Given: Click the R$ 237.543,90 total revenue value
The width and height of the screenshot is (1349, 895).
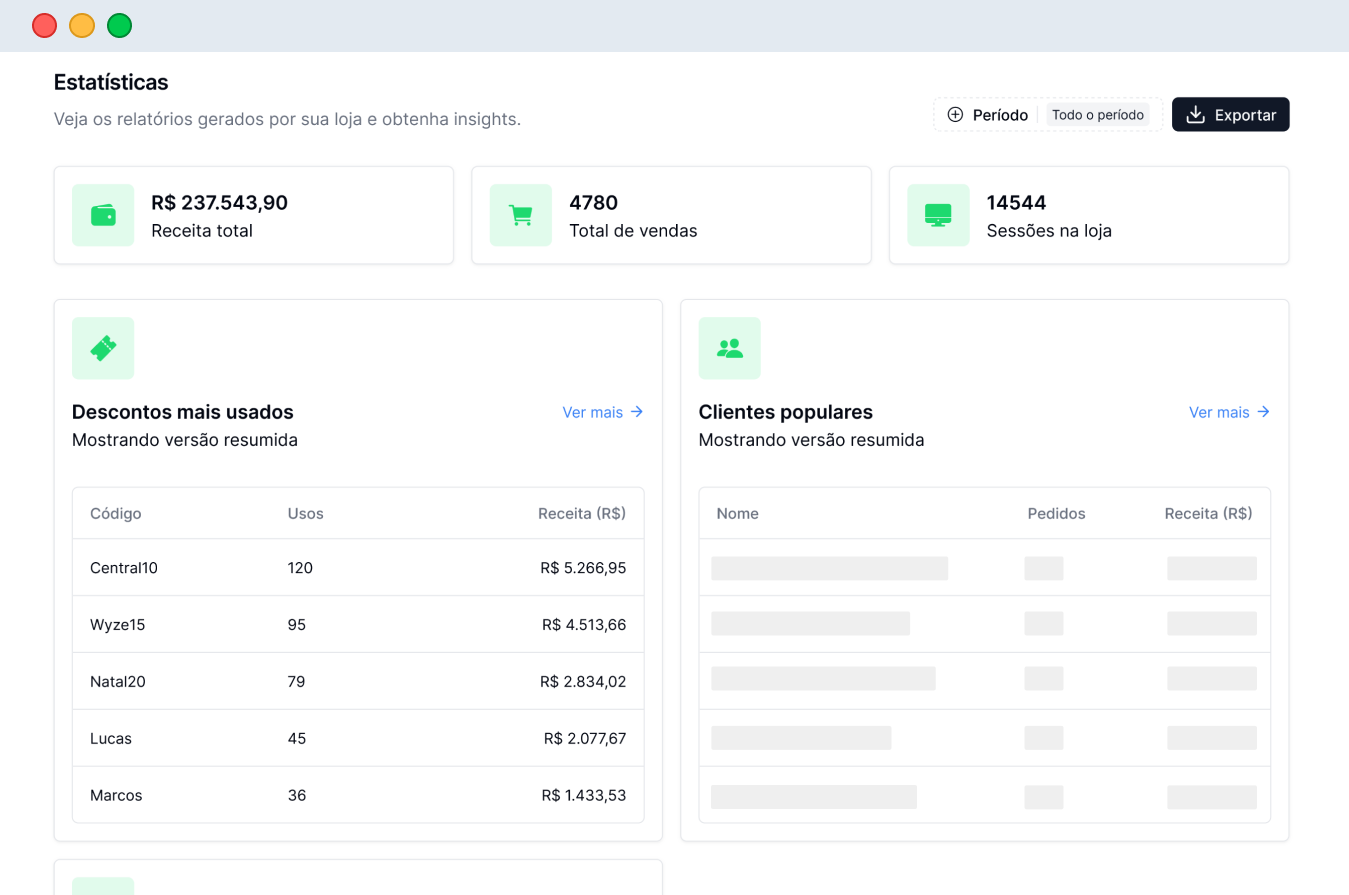Looking at the screenshot, I should click(x=220, y=203).
